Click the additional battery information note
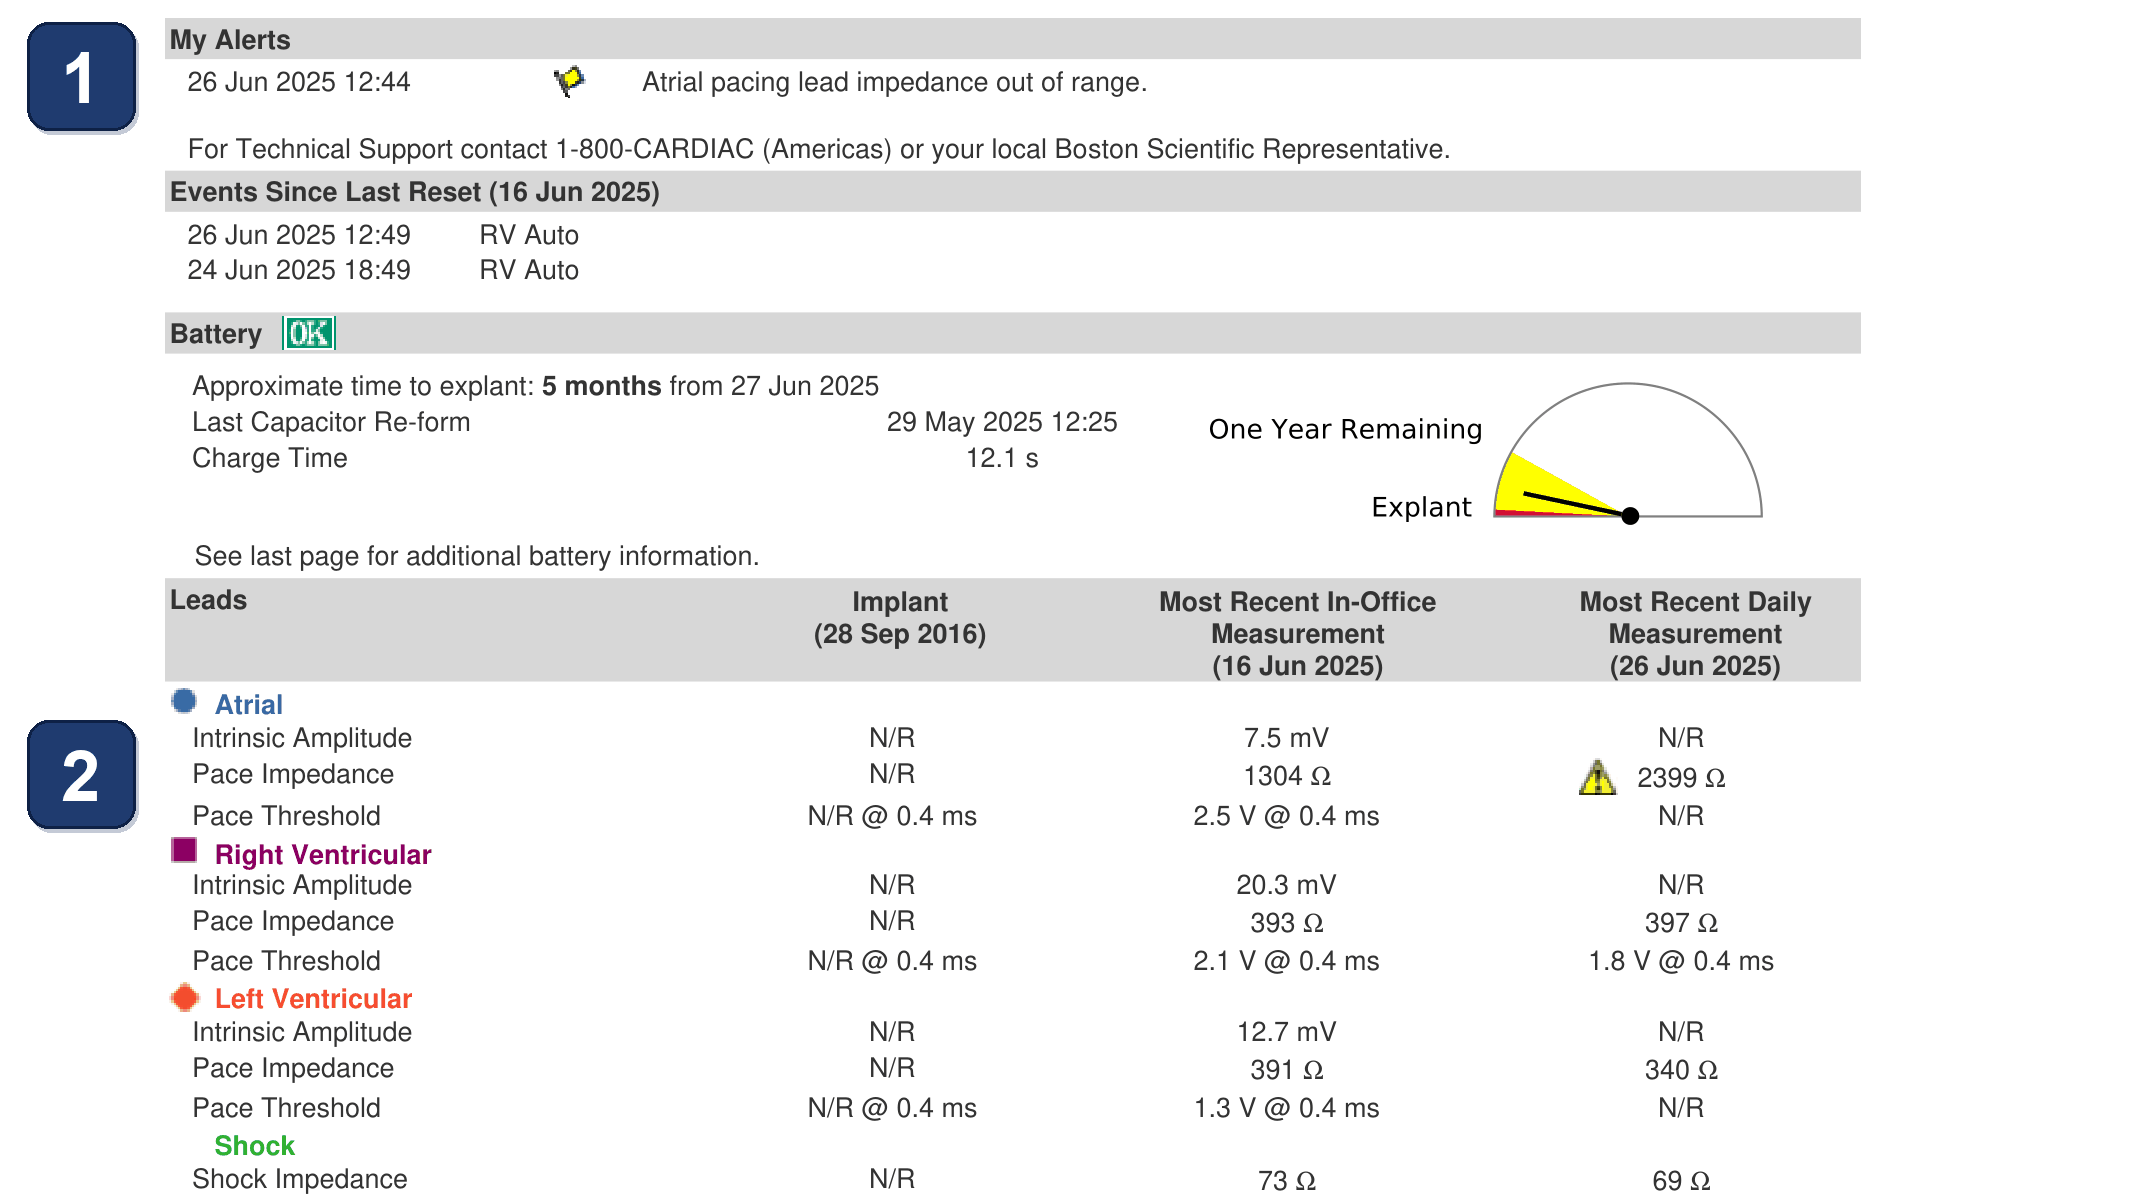Screen dimensions: 2132x1200 click(477, 556)
